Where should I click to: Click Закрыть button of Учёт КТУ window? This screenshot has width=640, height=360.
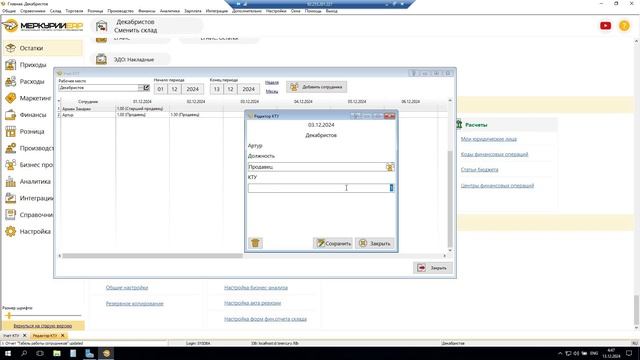coord(433,268)
